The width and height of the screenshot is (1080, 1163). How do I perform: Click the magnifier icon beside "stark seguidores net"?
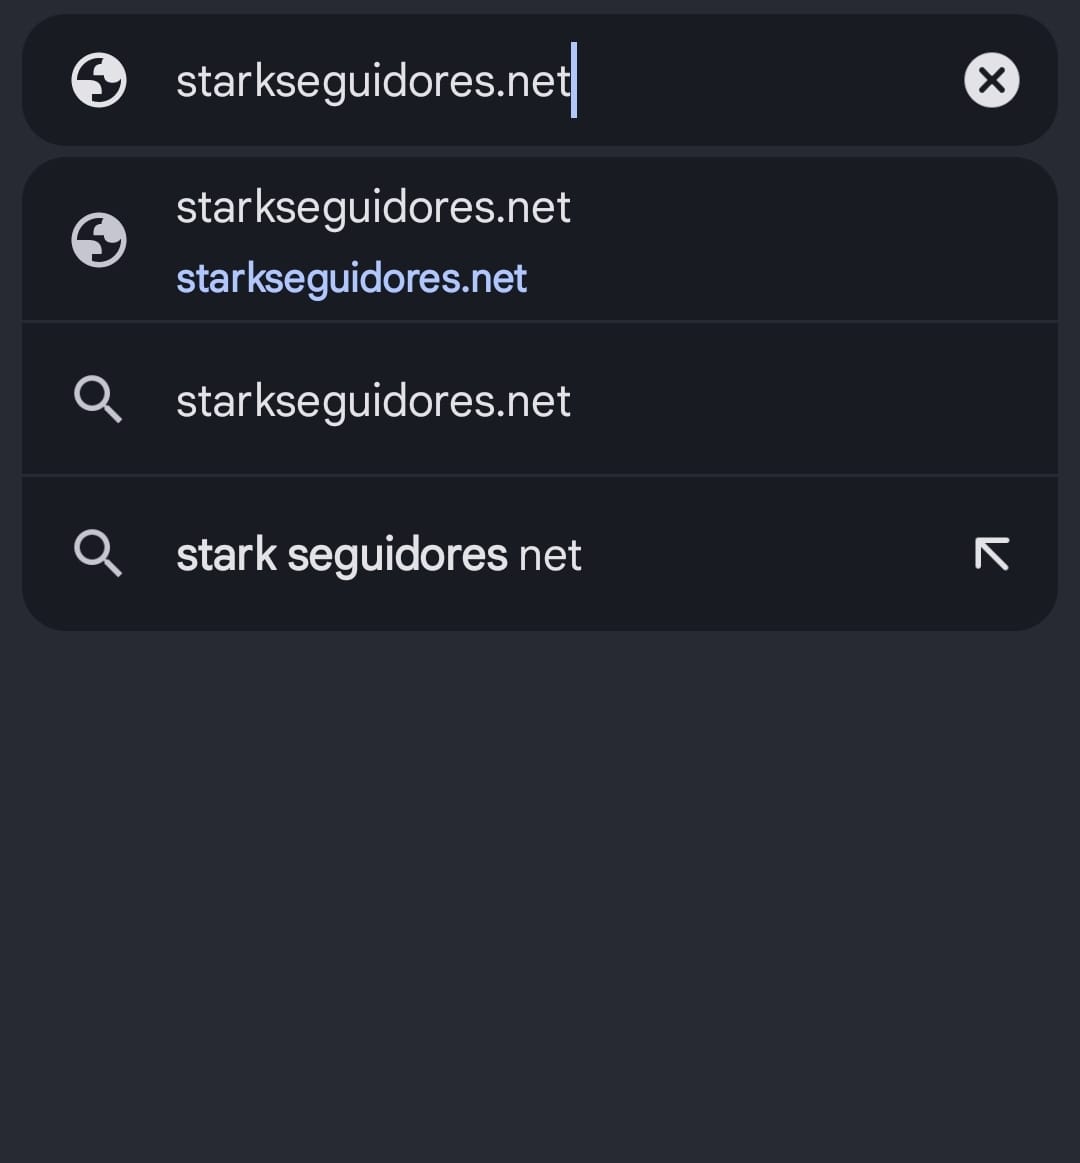[x=98, y=553]
